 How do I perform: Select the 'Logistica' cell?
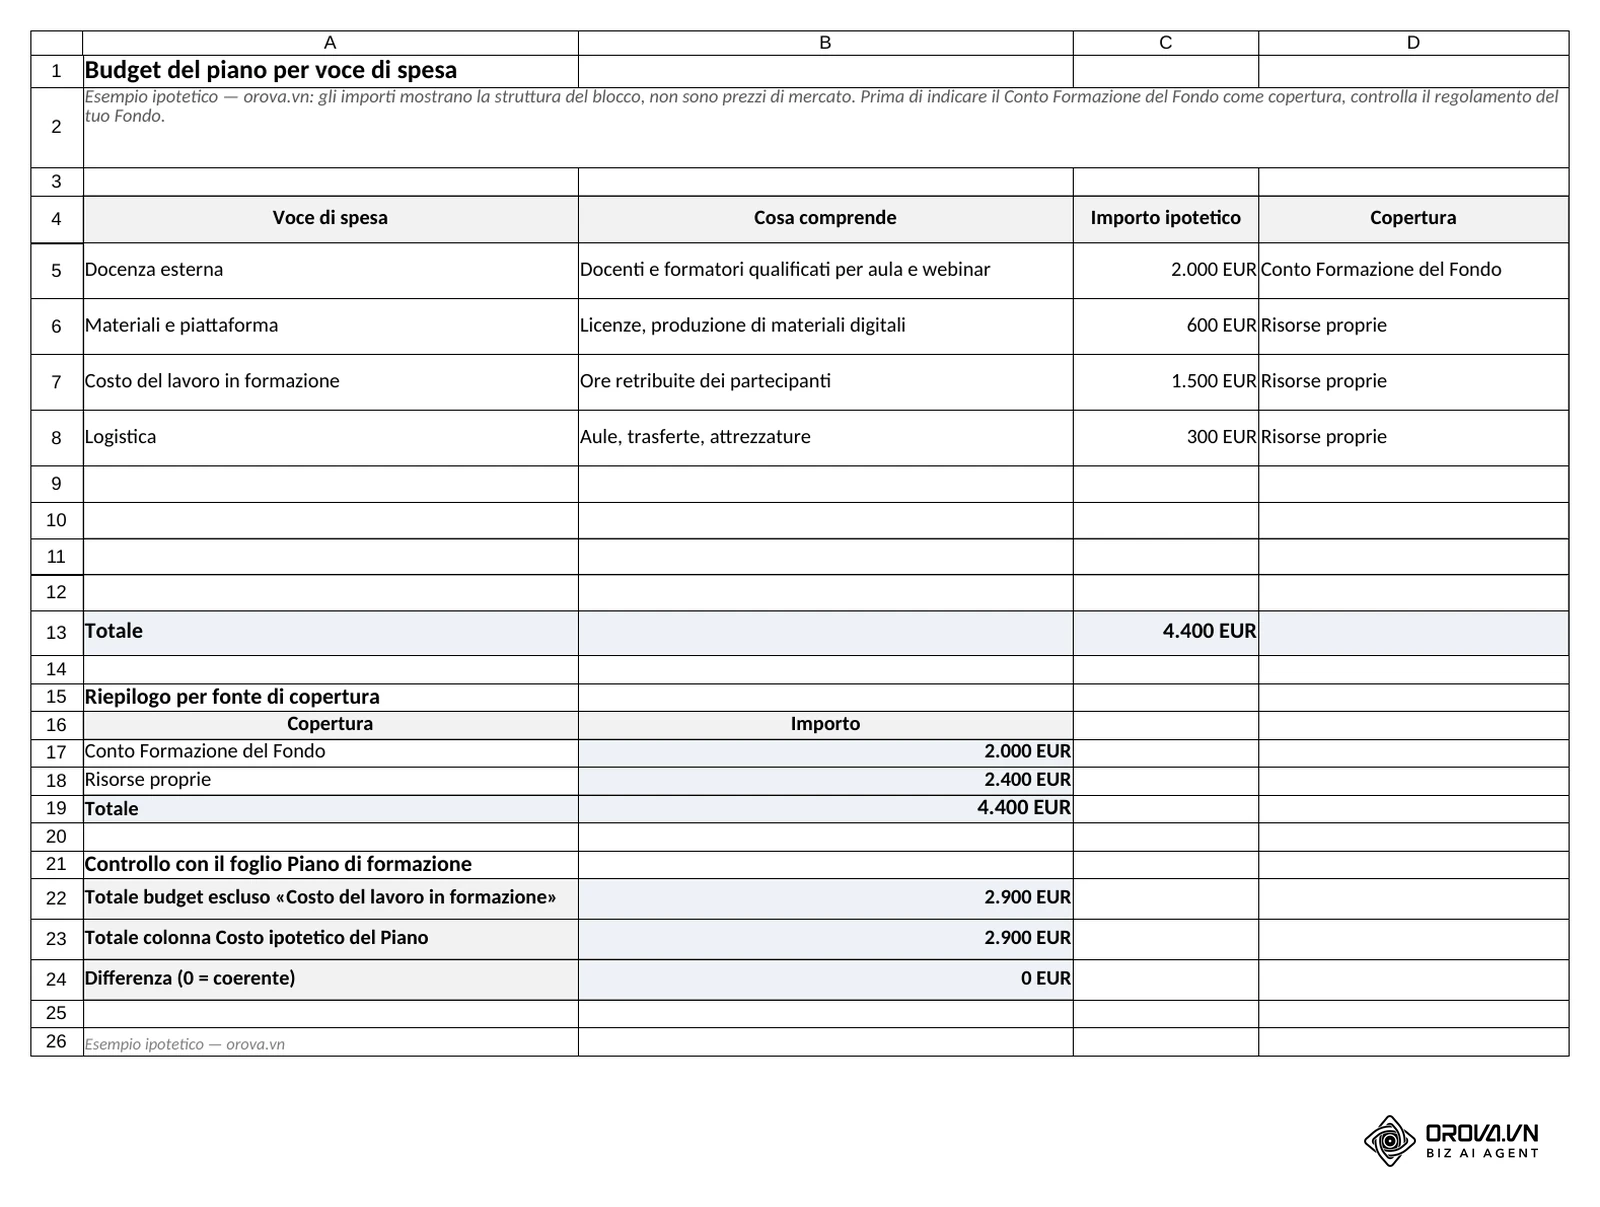pyautogui.click(x=330, y=438)
